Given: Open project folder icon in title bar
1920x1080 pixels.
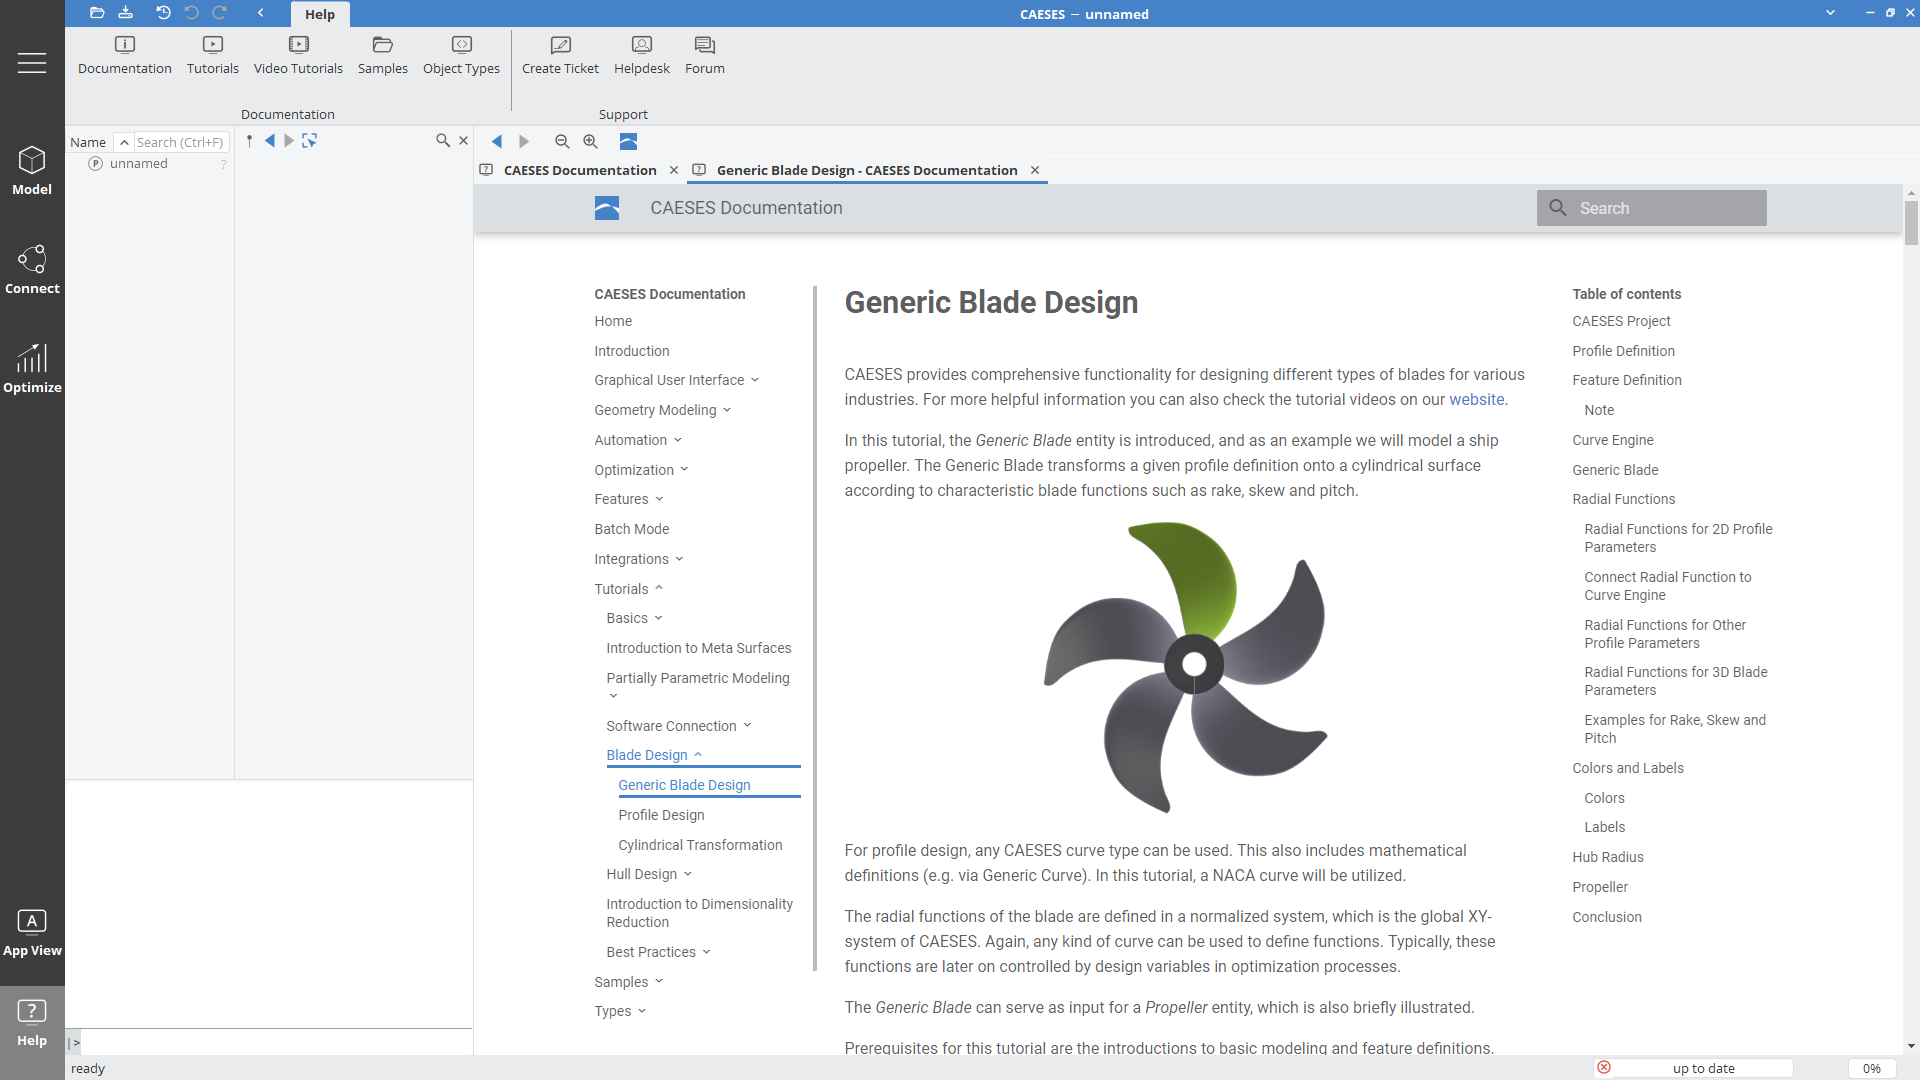Looking at the screenshot, I should click(x=97, y=13).
